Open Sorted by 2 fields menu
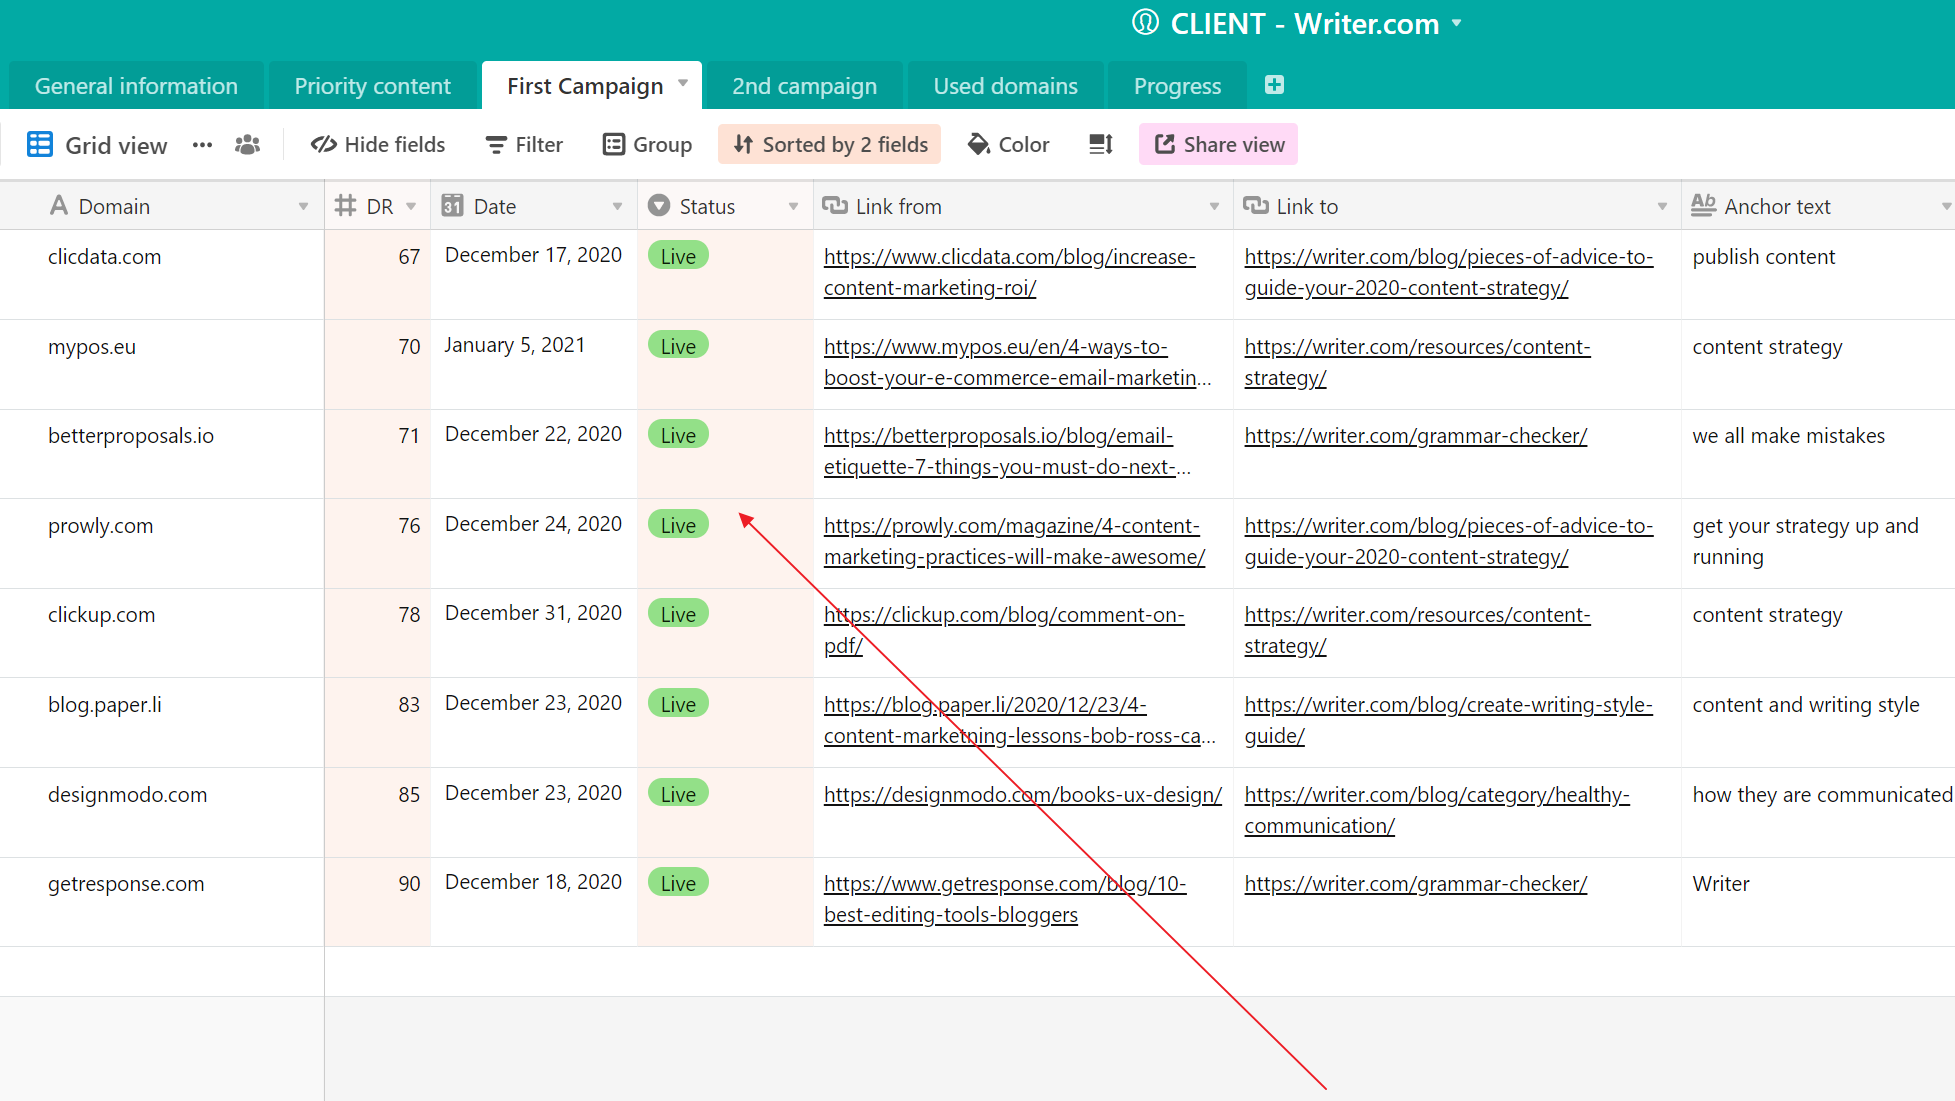The image size is (1955, 1101). pos(830,145)
